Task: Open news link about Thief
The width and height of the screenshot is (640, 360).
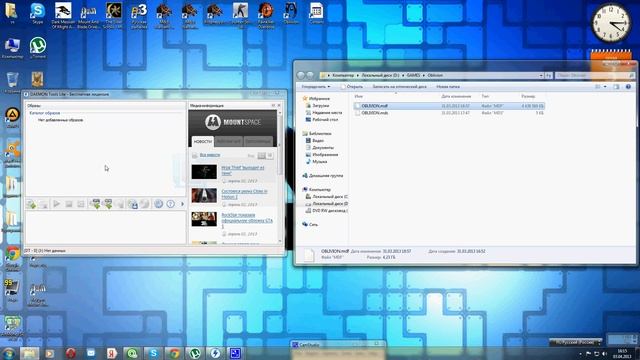Action: pos(242,170)
